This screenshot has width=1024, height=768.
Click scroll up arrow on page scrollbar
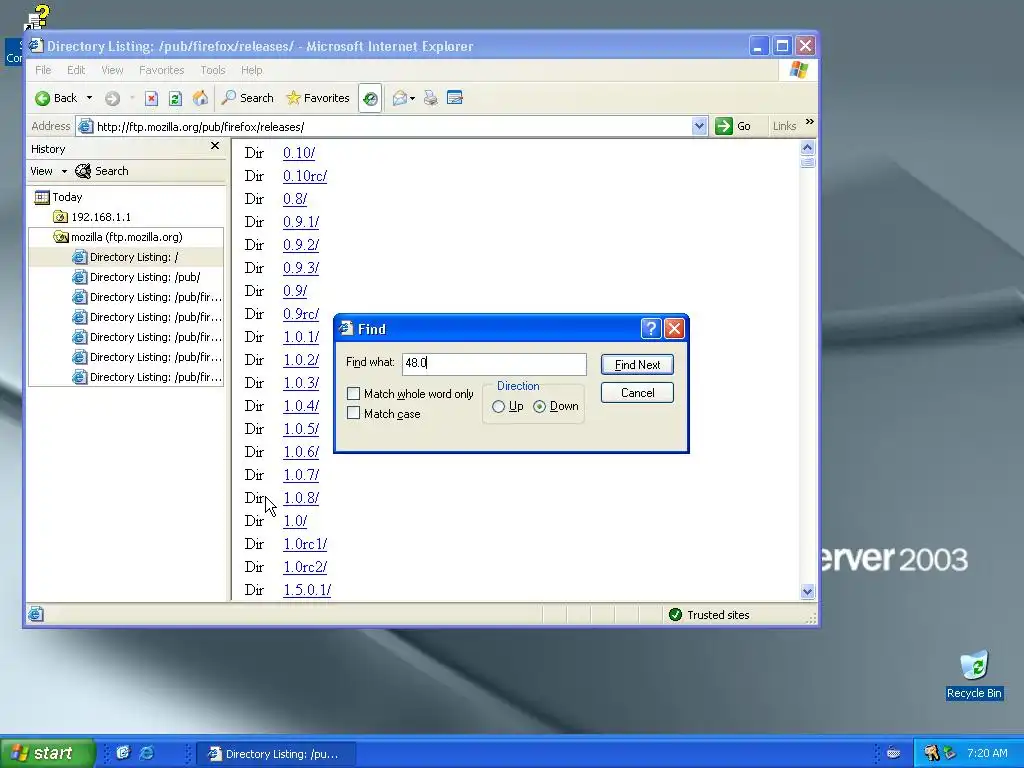coord(807,148)
